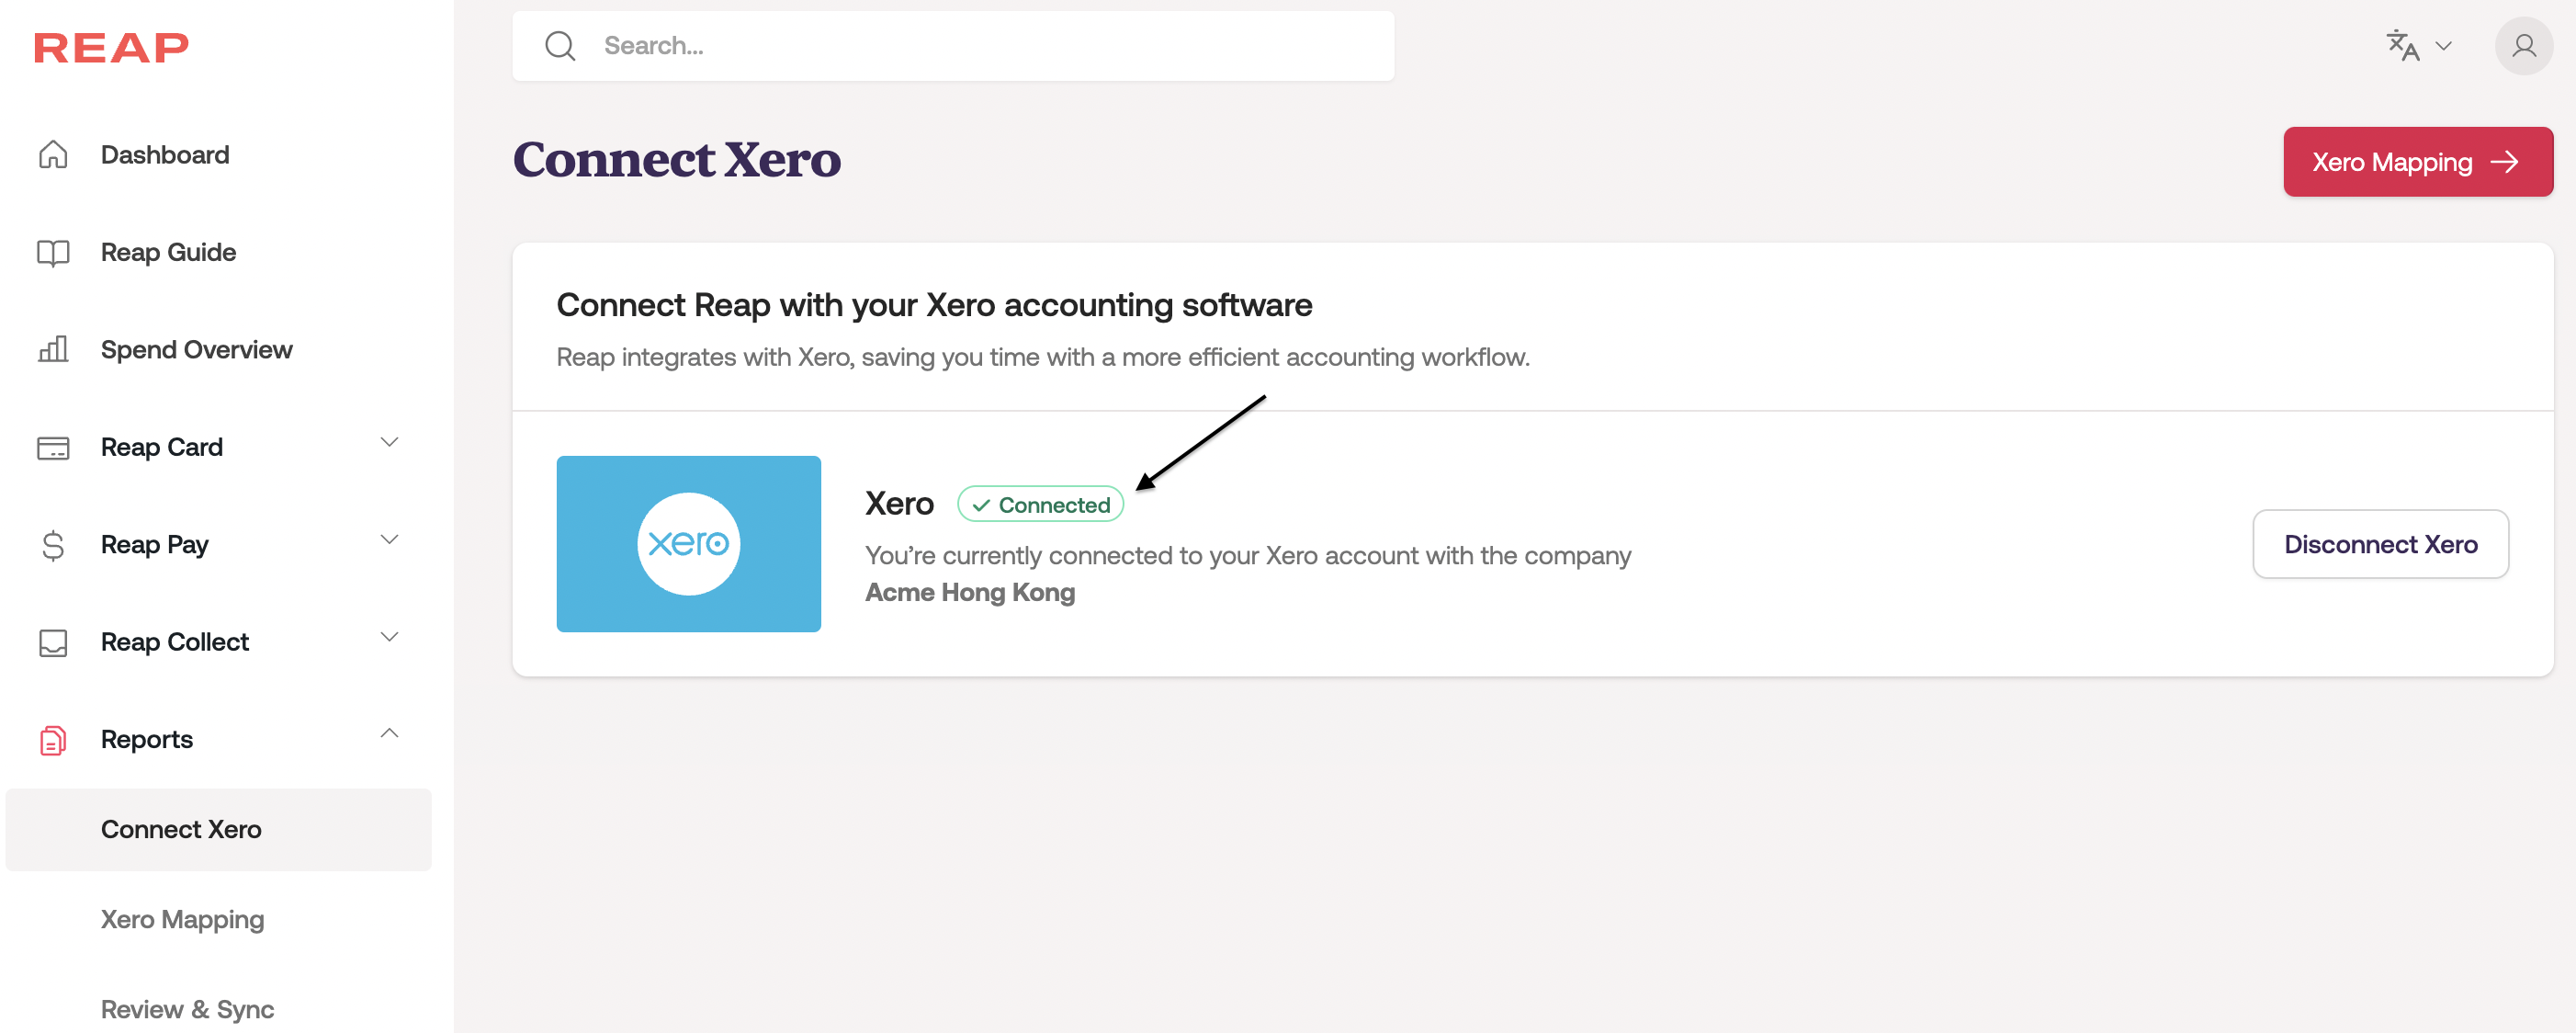Screen dimensions: 2576x1033
Task: Collapse the Reports section chevron
Action: click(x=390, y=734)
